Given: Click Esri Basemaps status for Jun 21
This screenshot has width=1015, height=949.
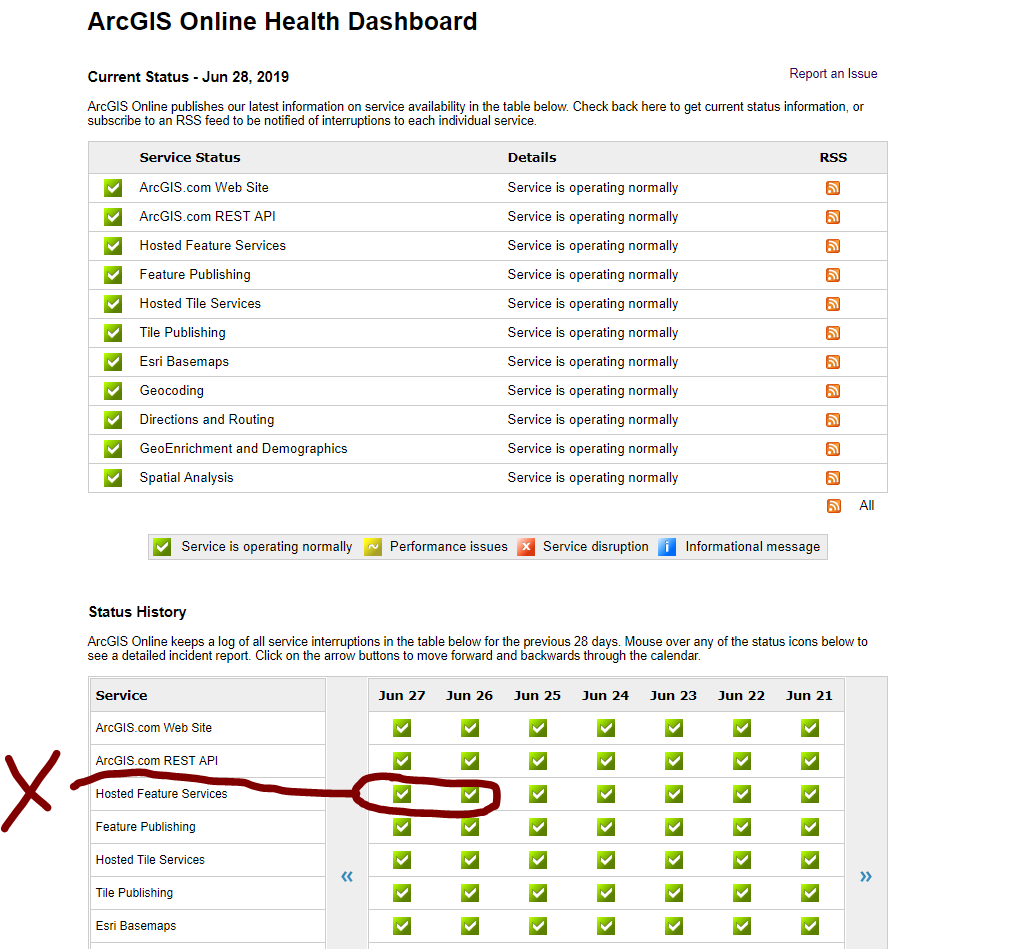Looking at the screenshot, I should pos(810,926).
